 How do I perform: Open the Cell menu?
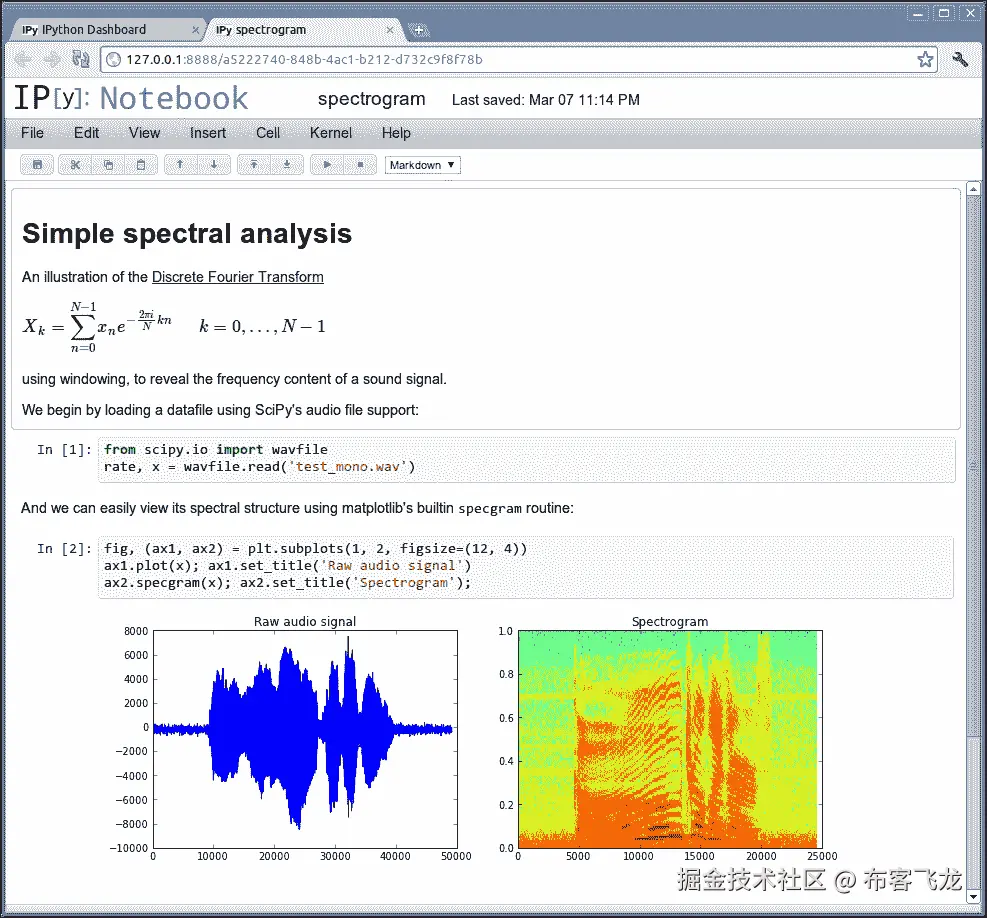click(x=267, y=133)
